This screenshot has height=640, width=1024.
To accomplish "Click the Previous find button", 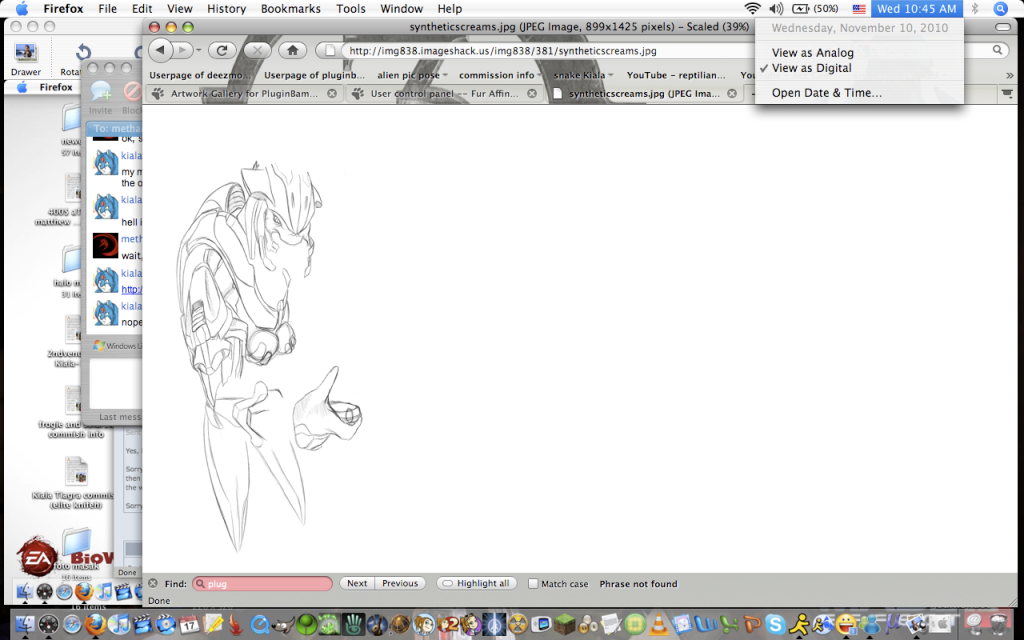I will 400,583.
